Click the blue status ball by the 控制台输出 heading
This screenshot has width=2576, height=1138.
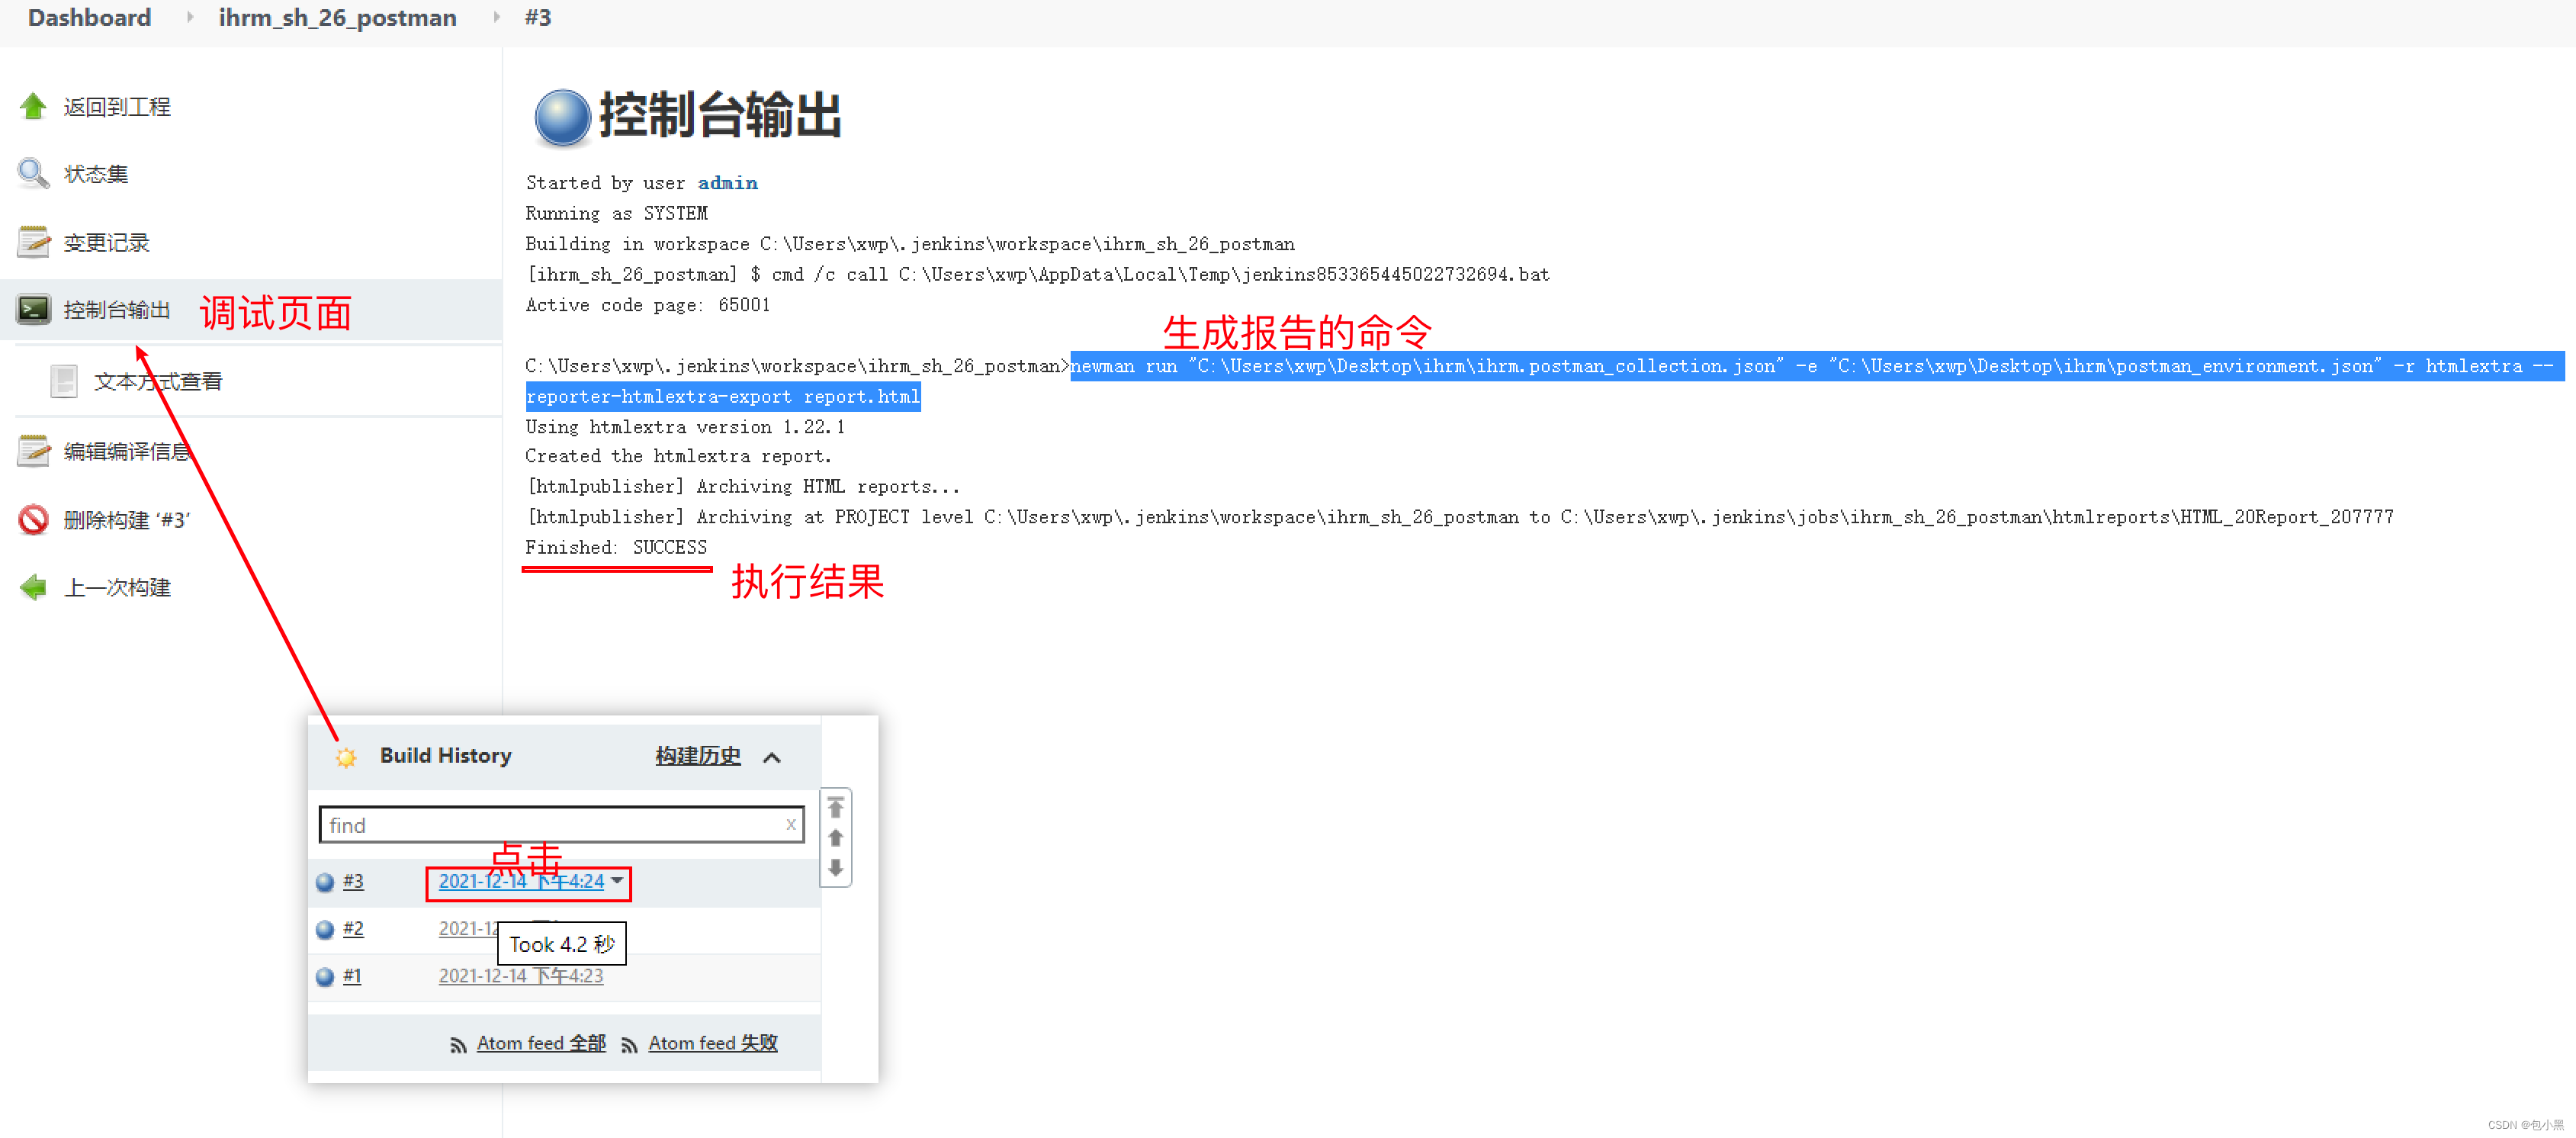point(562,118)
